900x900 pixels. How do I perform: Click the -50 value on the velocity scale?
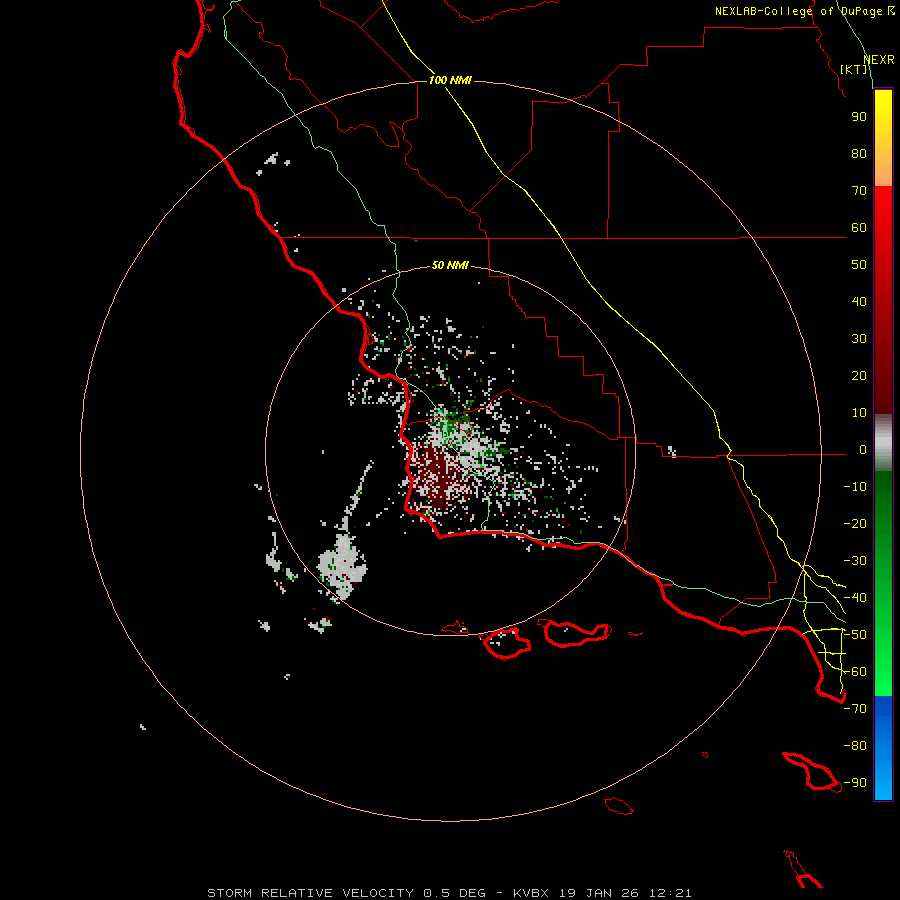[855, 635]
